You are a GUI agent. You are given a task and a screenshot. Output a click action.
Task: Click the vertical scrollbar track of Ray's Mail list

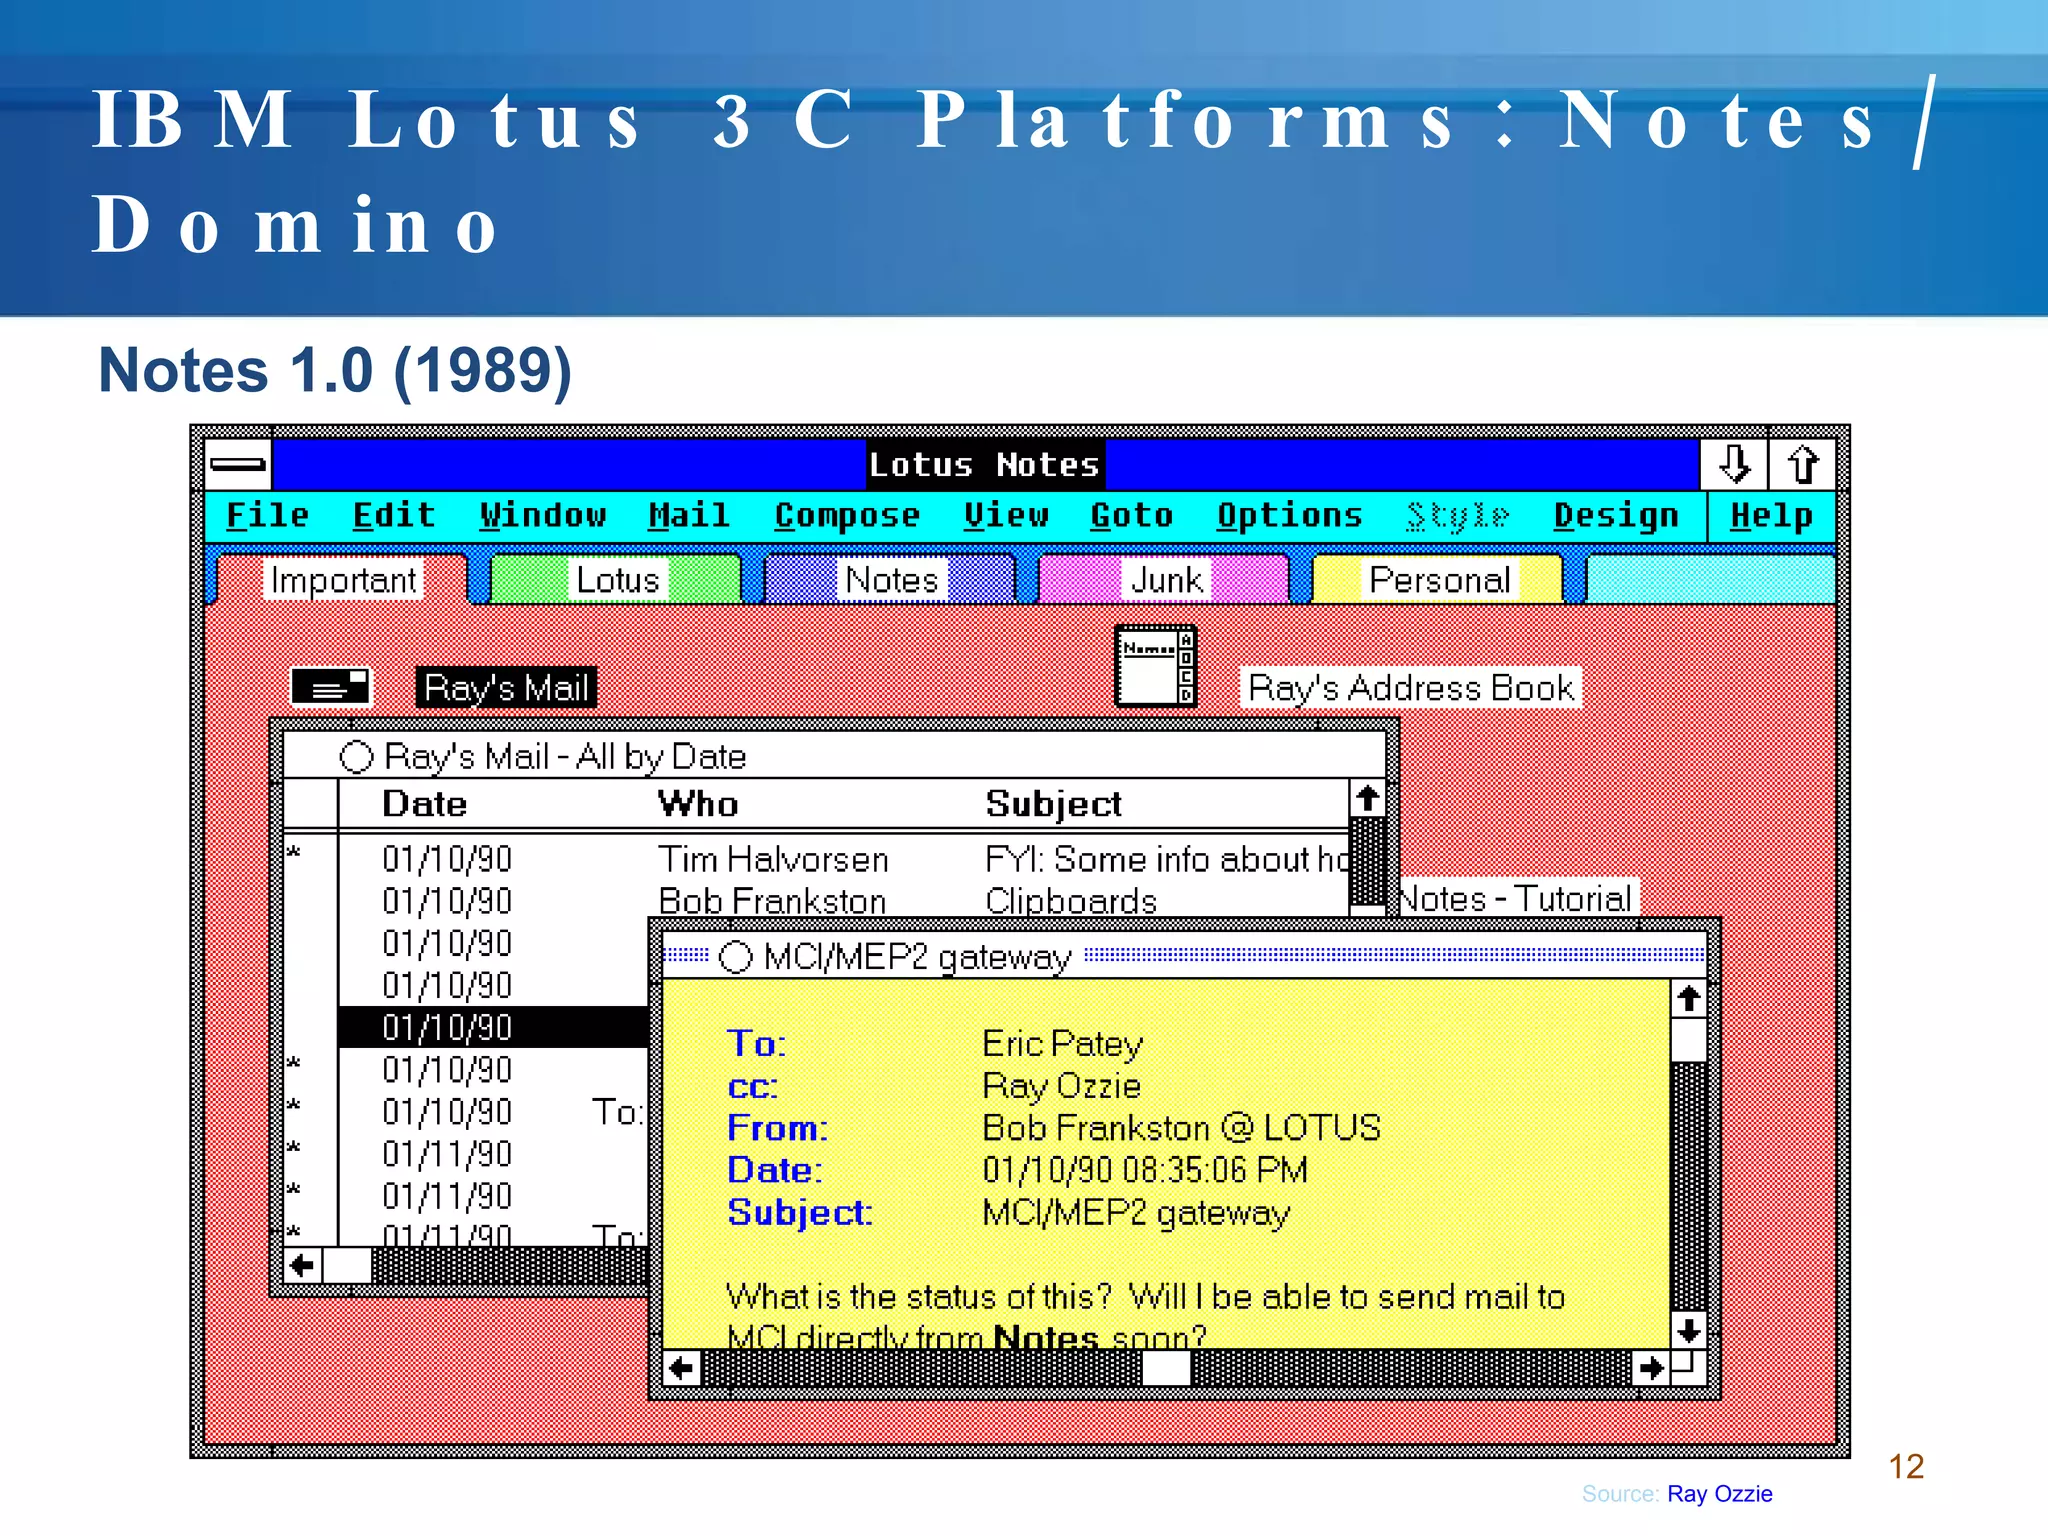tap(1367, 860)
